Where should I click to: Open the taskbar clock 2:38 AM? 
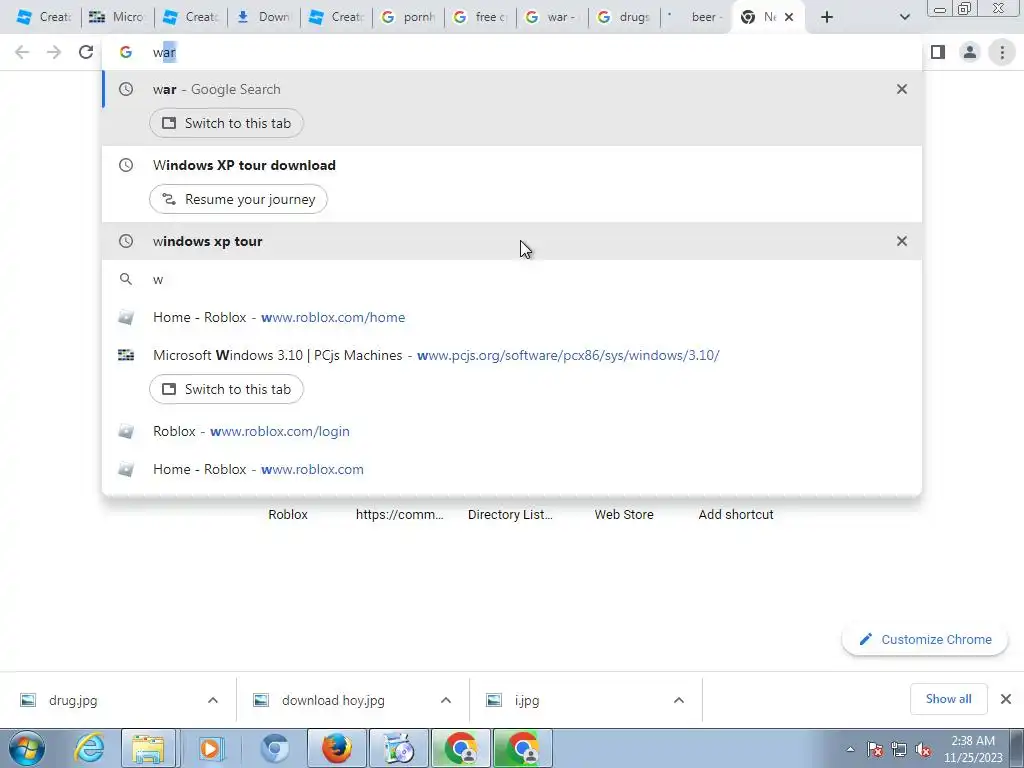(973, 749)
